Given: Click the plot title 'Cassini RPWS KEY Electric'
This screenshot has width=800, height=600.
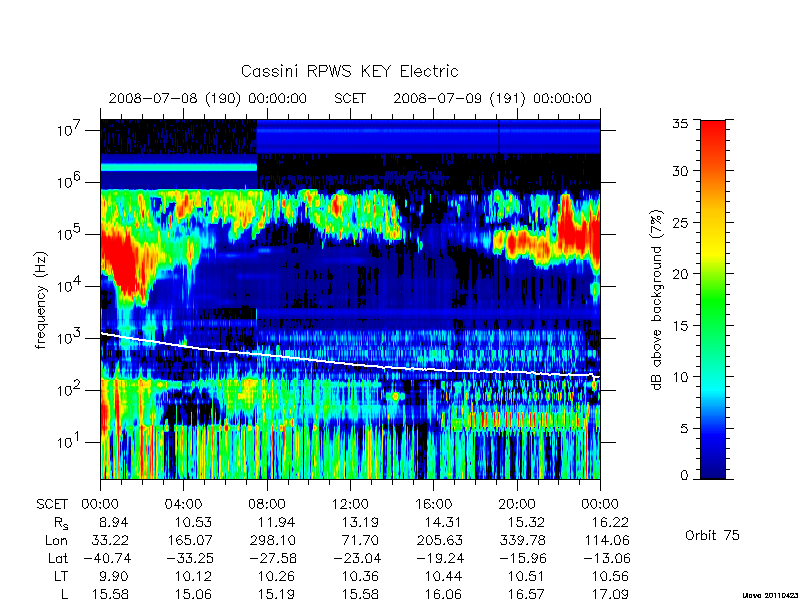Looking at the screenshot, I should pyautogui.click(x=349, y=71).
